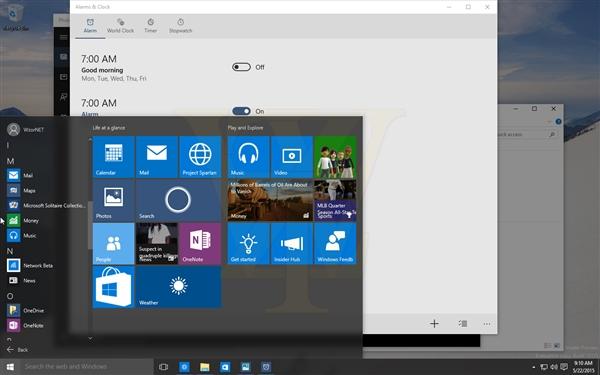The width and height of the screenshot is (600, 375).
Task: Open File Explorer on the taskbar
Action: pos(205,367)
